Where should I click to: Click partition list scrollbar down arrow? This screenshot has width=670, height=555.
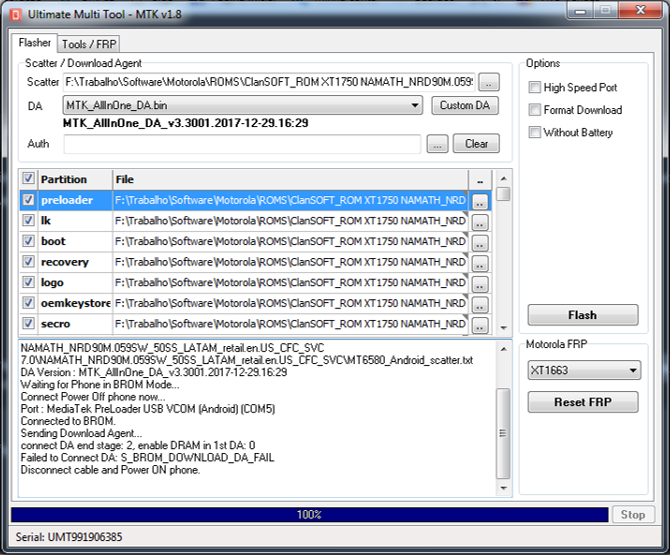pyautogui.click(x=504, y=328)
